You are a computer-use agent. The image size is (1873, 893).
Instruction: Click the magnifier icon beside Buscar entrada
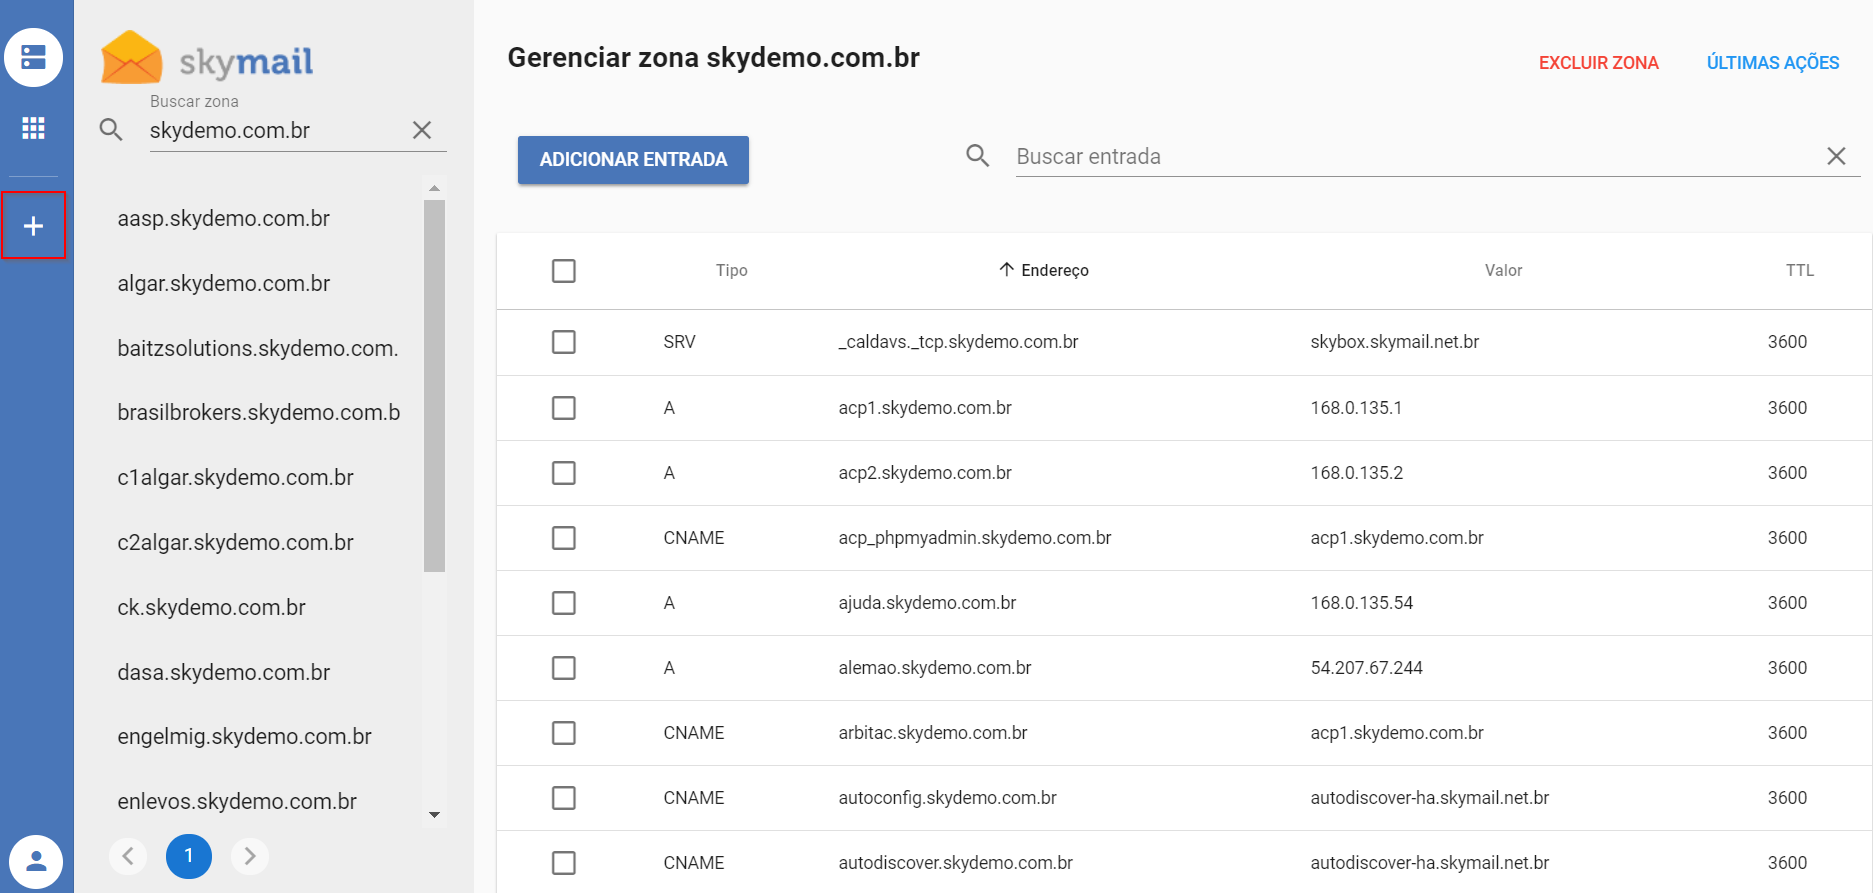click(x=977, y=156)
